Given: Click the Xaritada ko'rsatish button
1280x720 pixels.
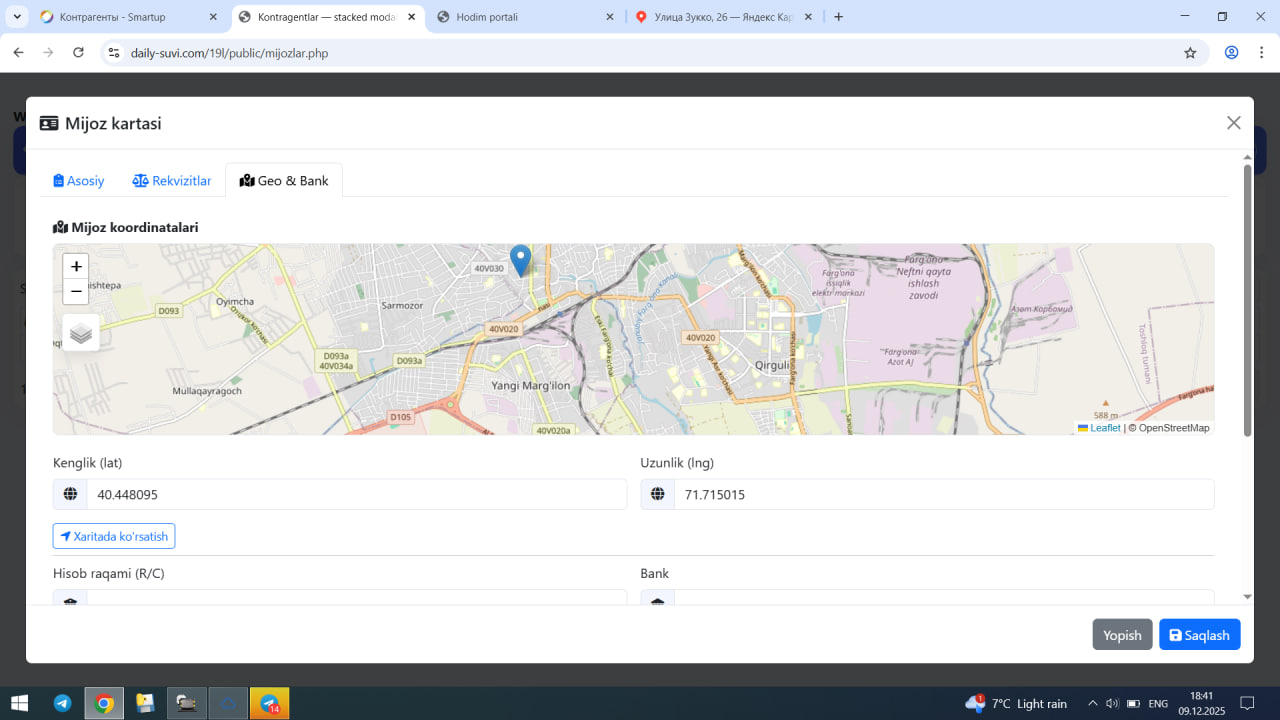Looking at the screenshot, I should [114, 536].
